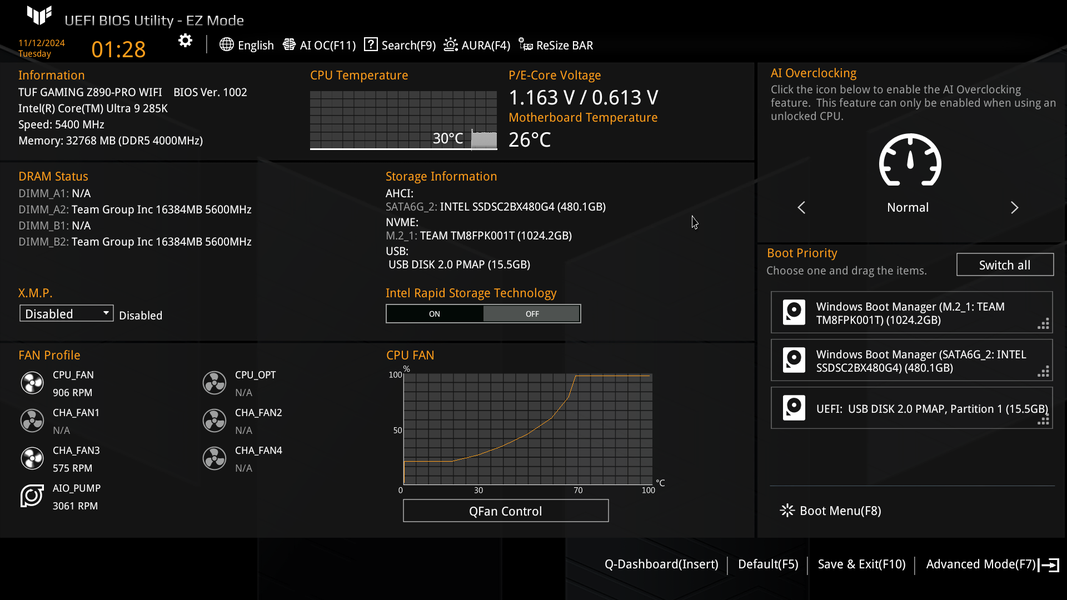The height and width of the screenshot is (600, 1067).
Task: Click the globe icon for English language
Action: click(x=227, y=45)
